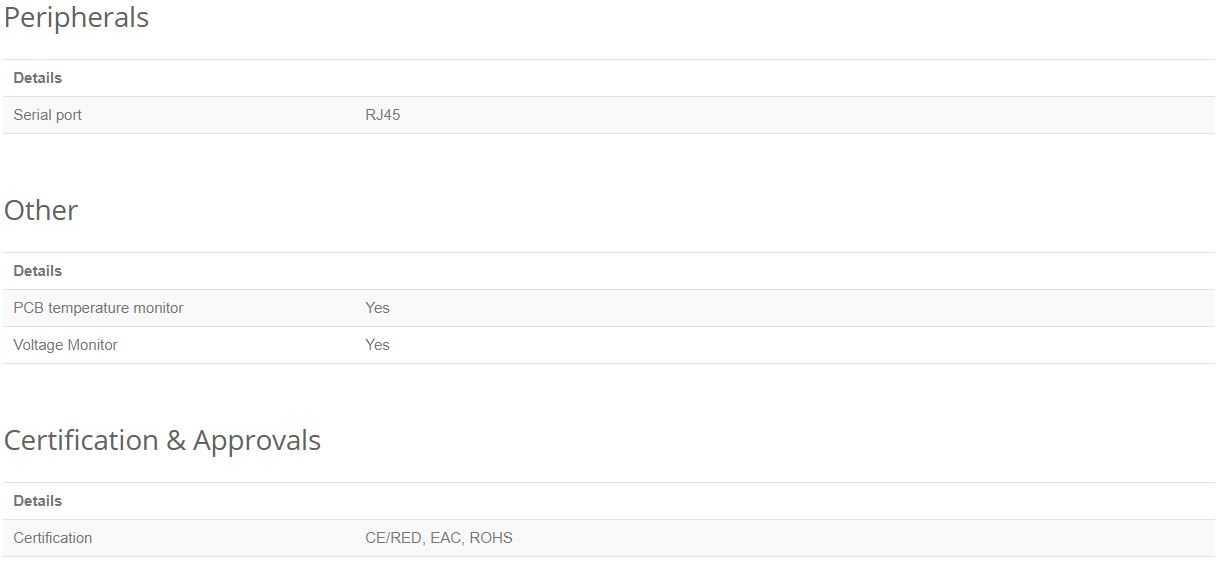Click the Certification table row
Viewport: 1221px width, 567px height.
point(609,538)
